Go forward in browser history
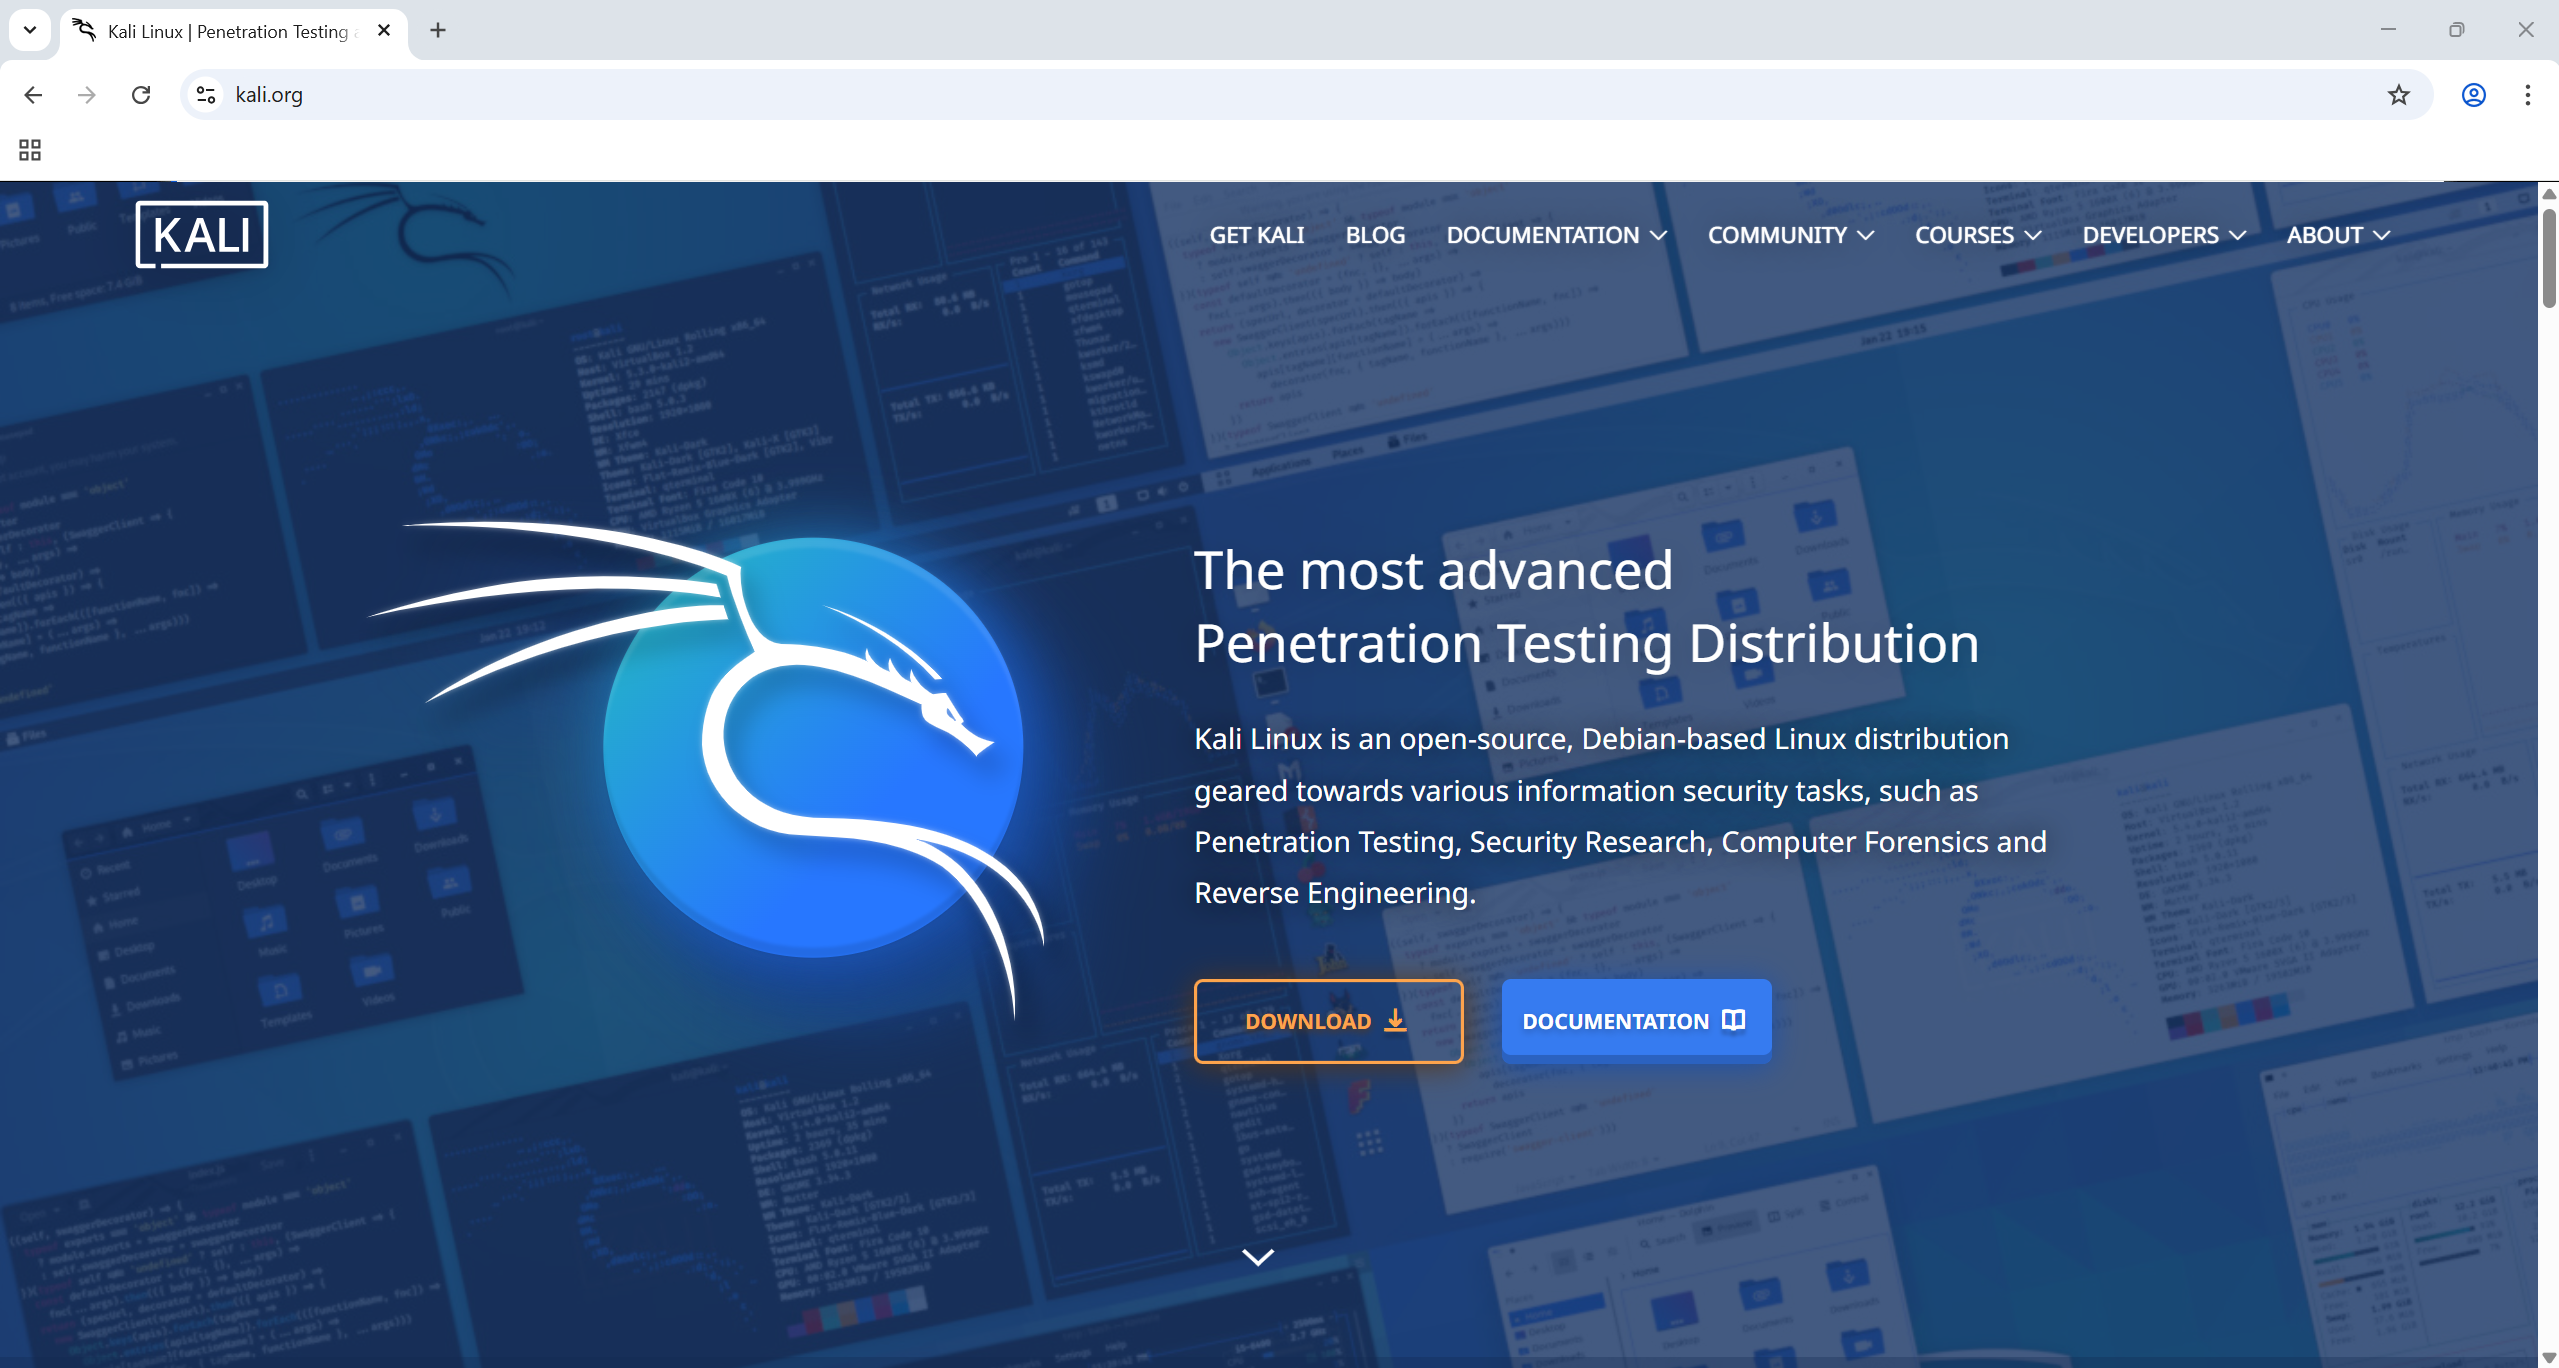The height and width of the screenshot is (1368, 2559). (x=87, y=95)
